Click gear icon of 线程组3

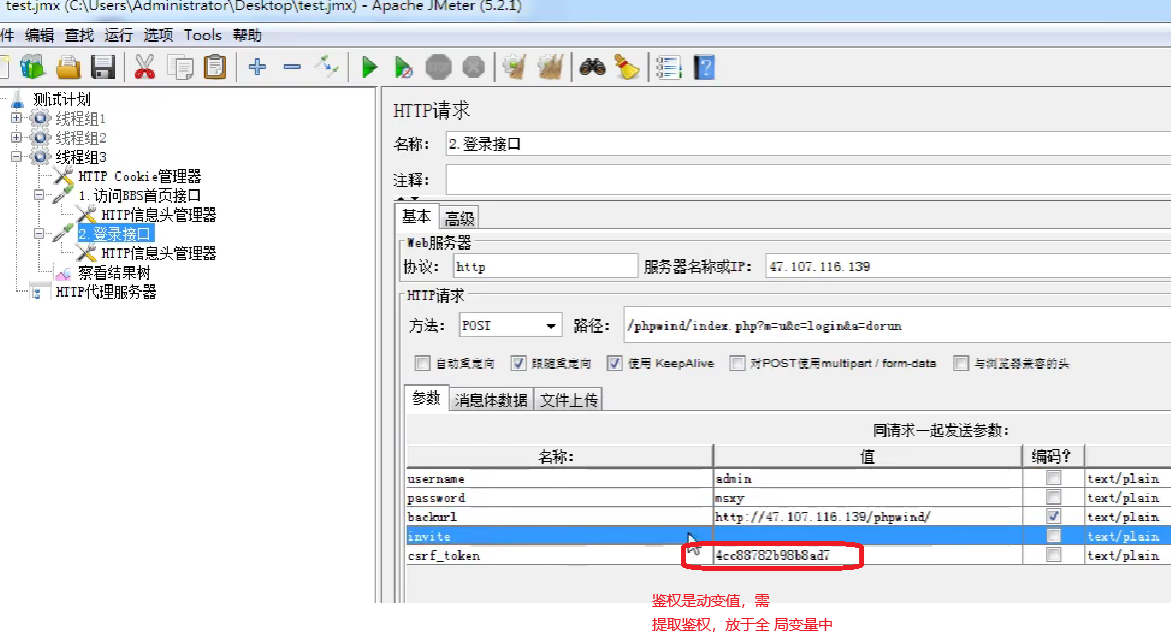40,157
